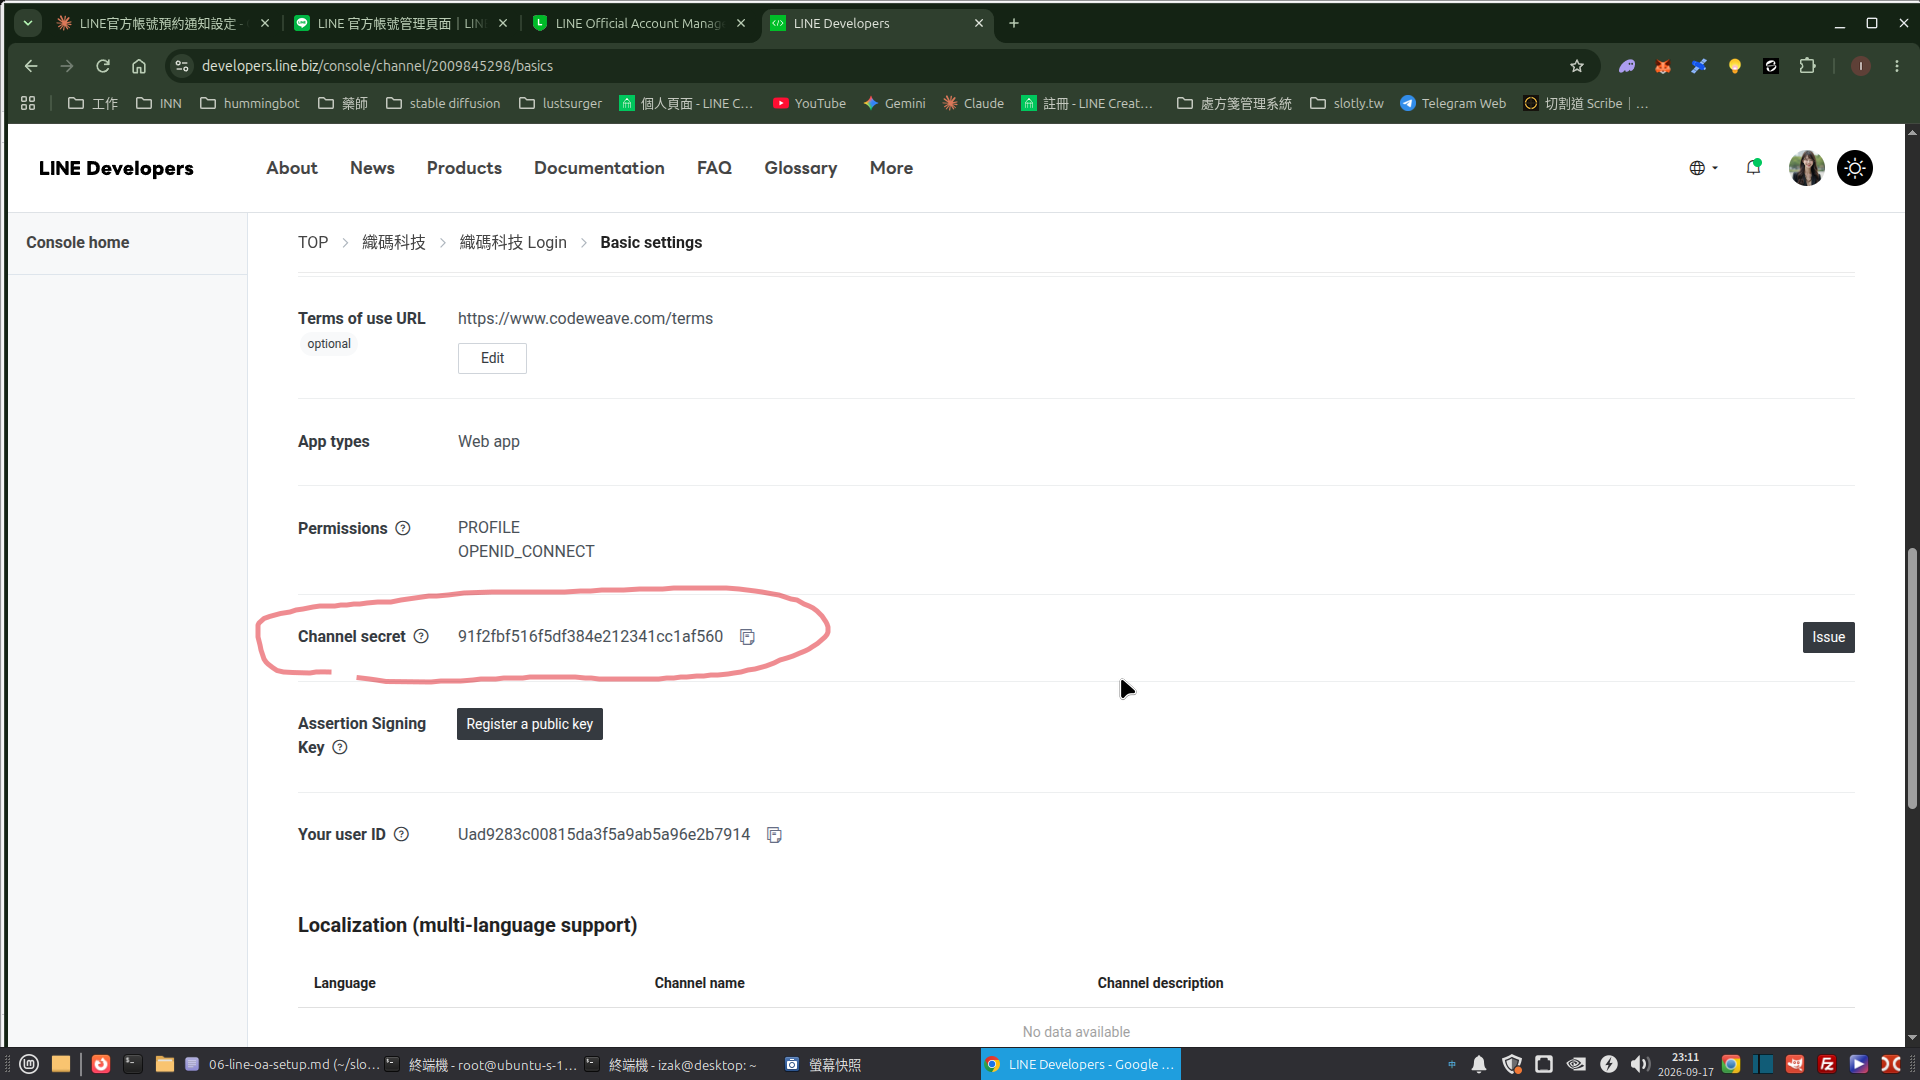The image size is (1920, 1080).
Task: Open the user profile avatar
Action: [x=1806, y=168]
